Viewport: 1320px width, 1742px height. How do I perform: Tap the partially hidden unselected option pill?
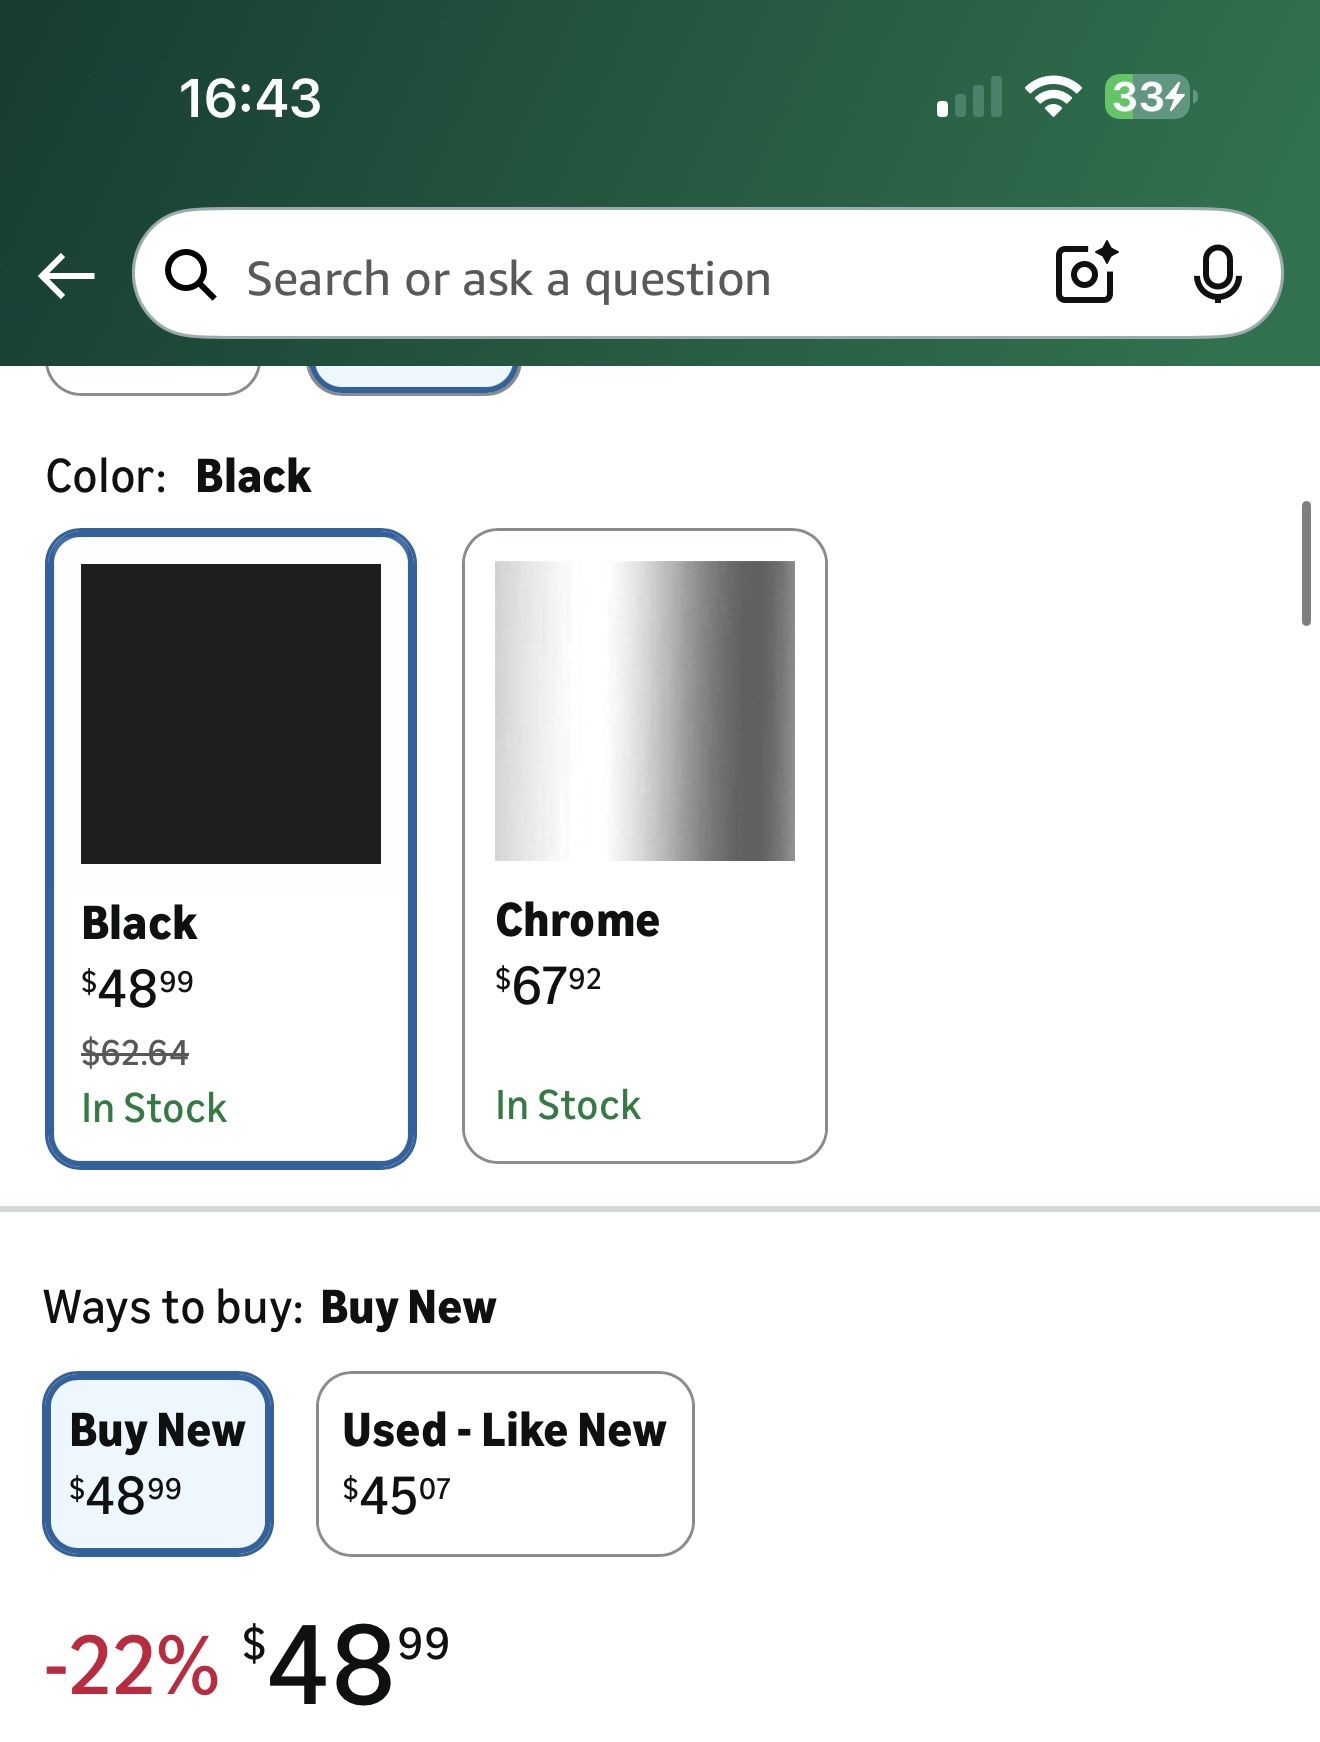coord(153,379)
